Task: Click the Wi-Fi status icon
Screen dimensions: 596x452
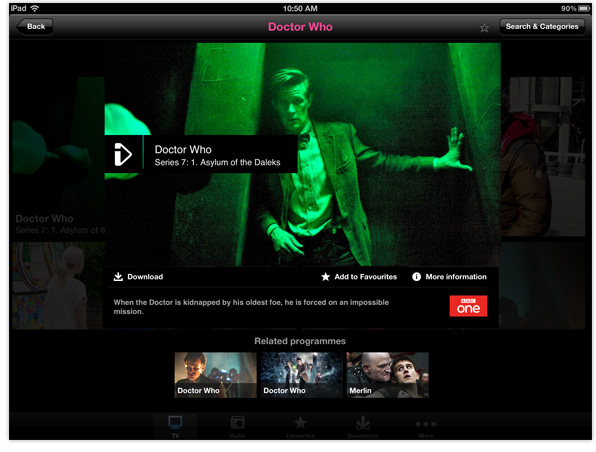Action: tap(35, 8)
